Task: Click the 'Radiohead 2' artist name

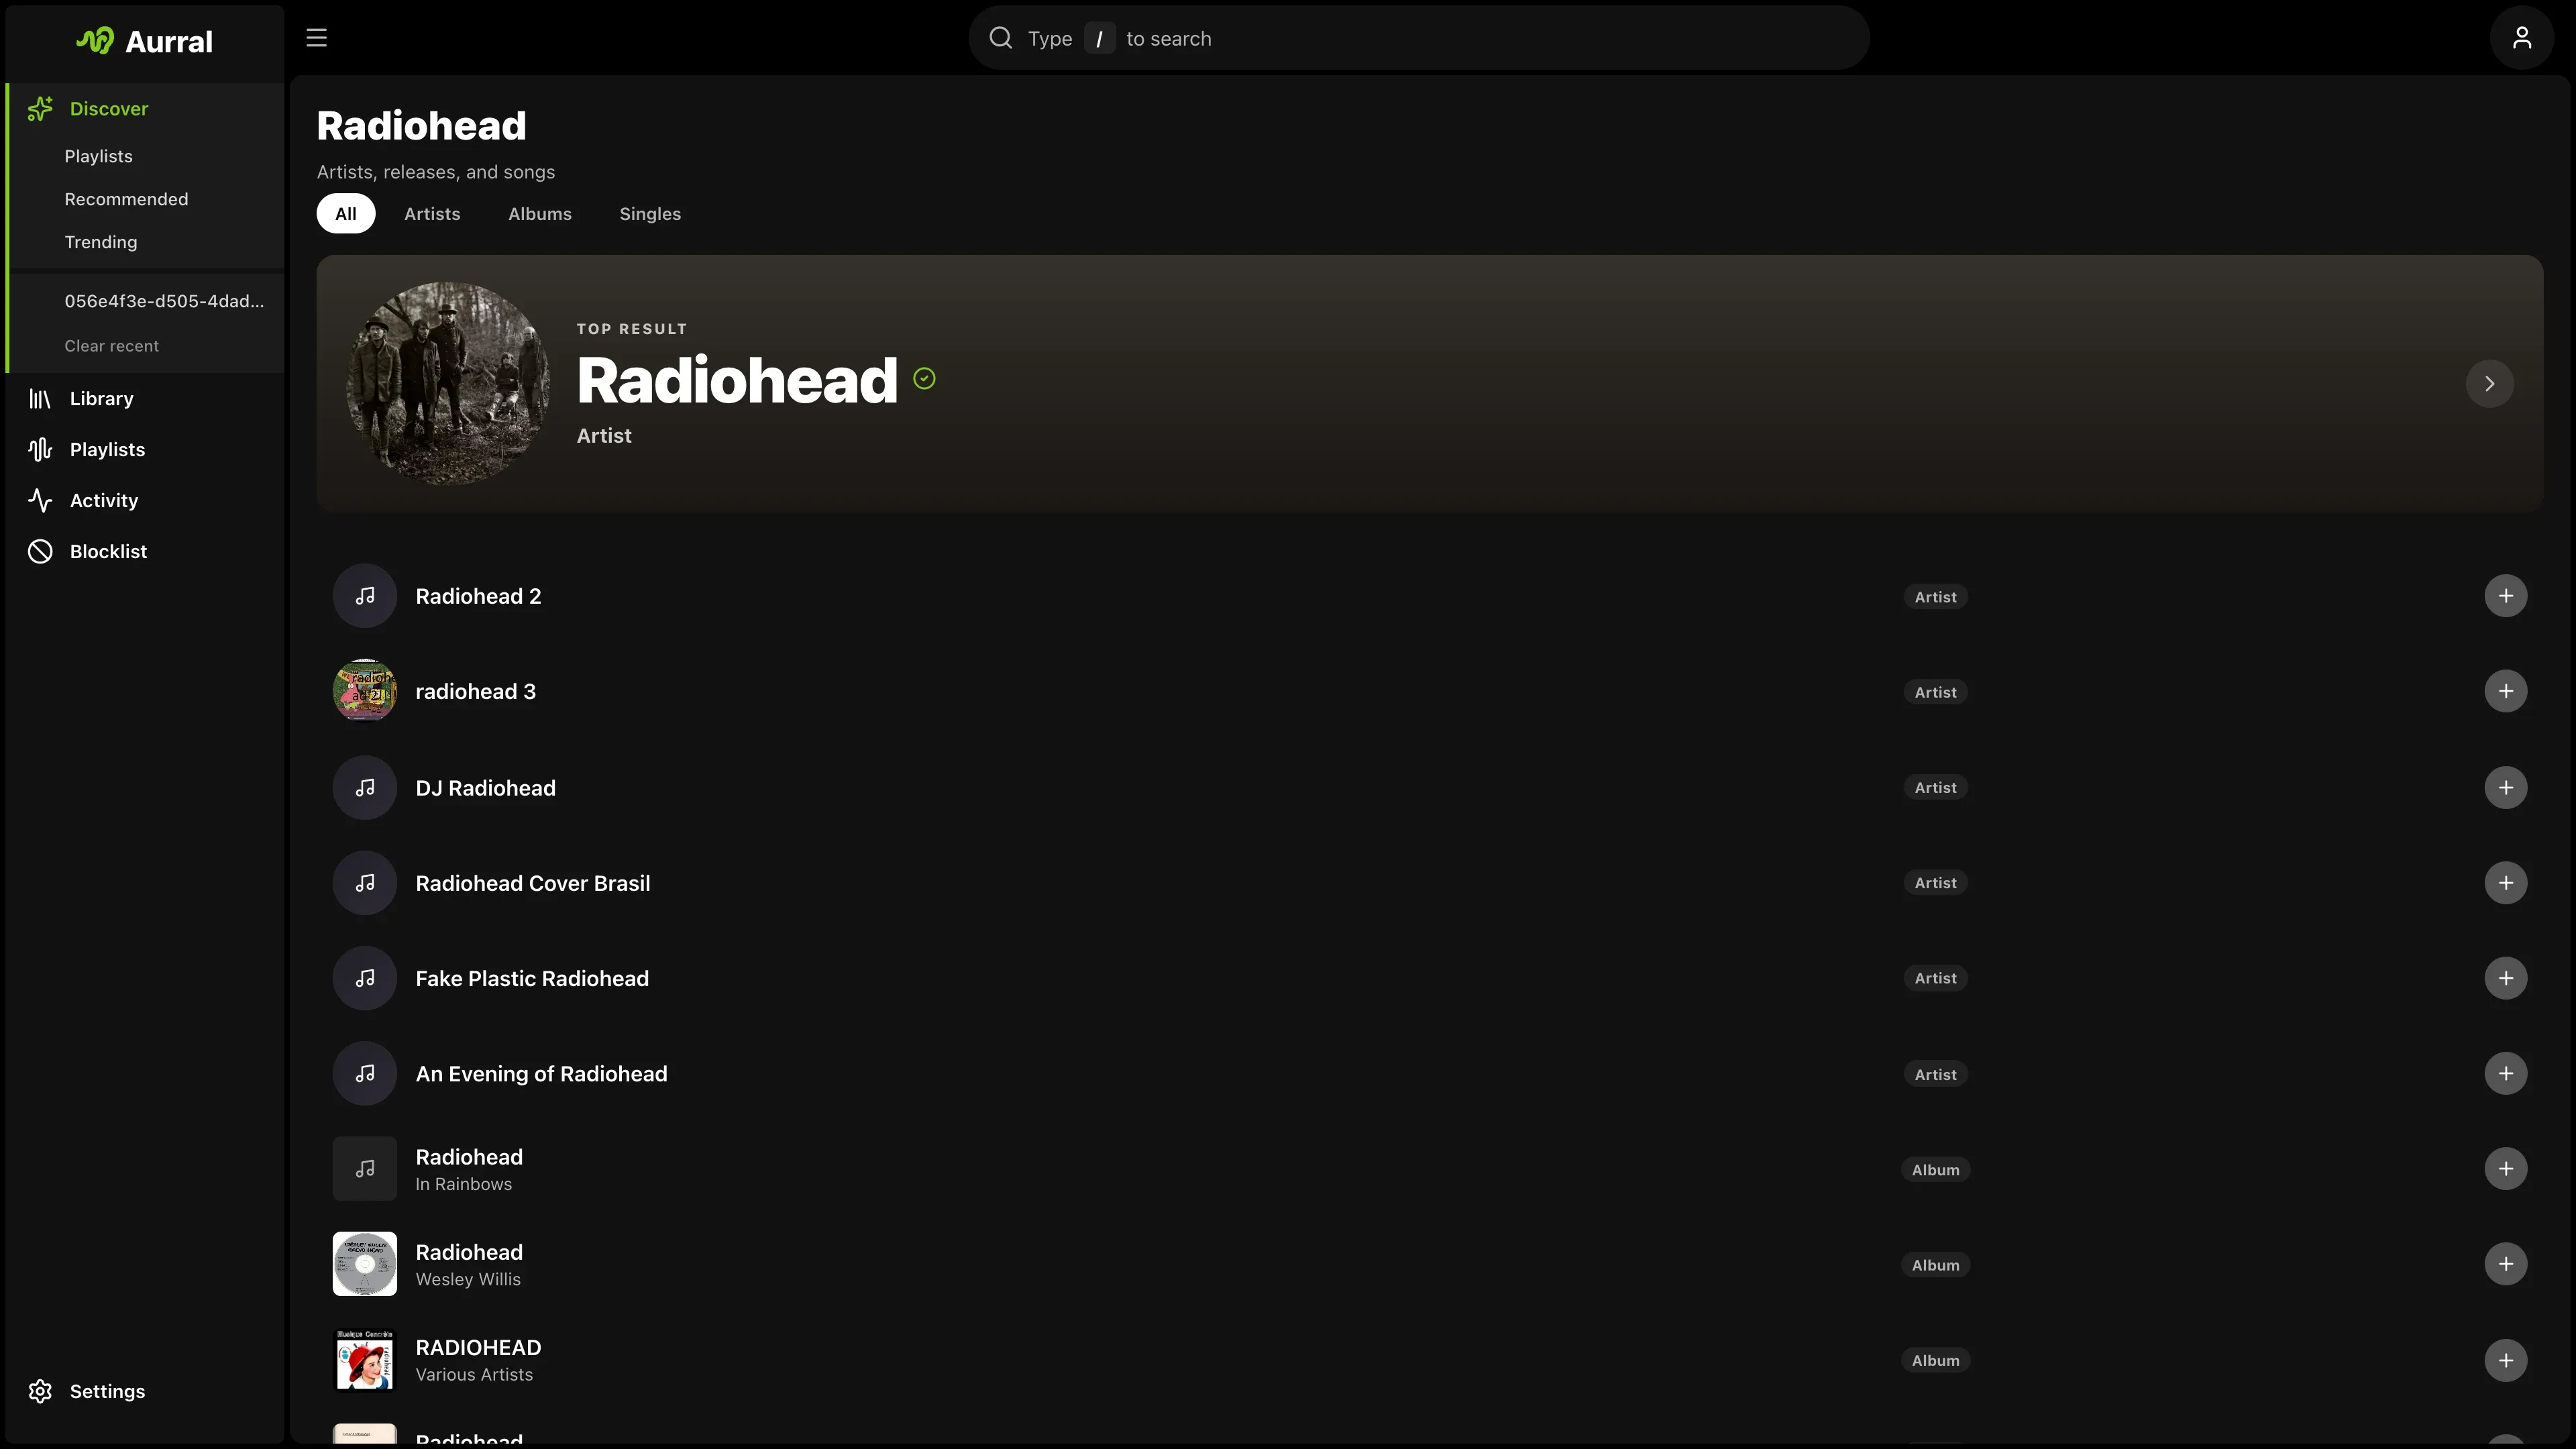Action: pyautogui.click(x=478, y=597)
